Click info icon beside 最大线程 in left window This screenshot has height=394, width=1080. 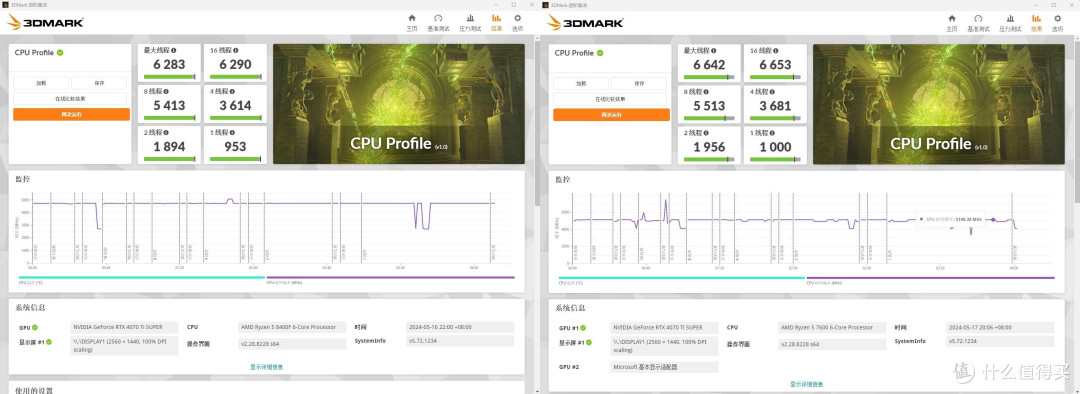[174, 50]
